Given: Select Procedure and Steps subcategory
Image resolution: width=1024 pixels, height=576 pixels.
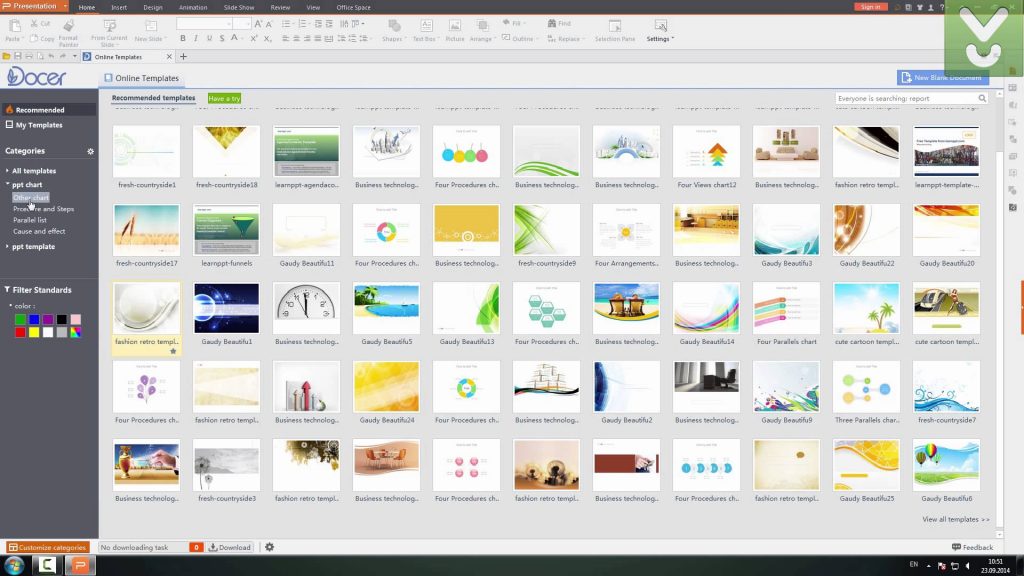Looking at the screenshot, I should (x=43, y=209).
